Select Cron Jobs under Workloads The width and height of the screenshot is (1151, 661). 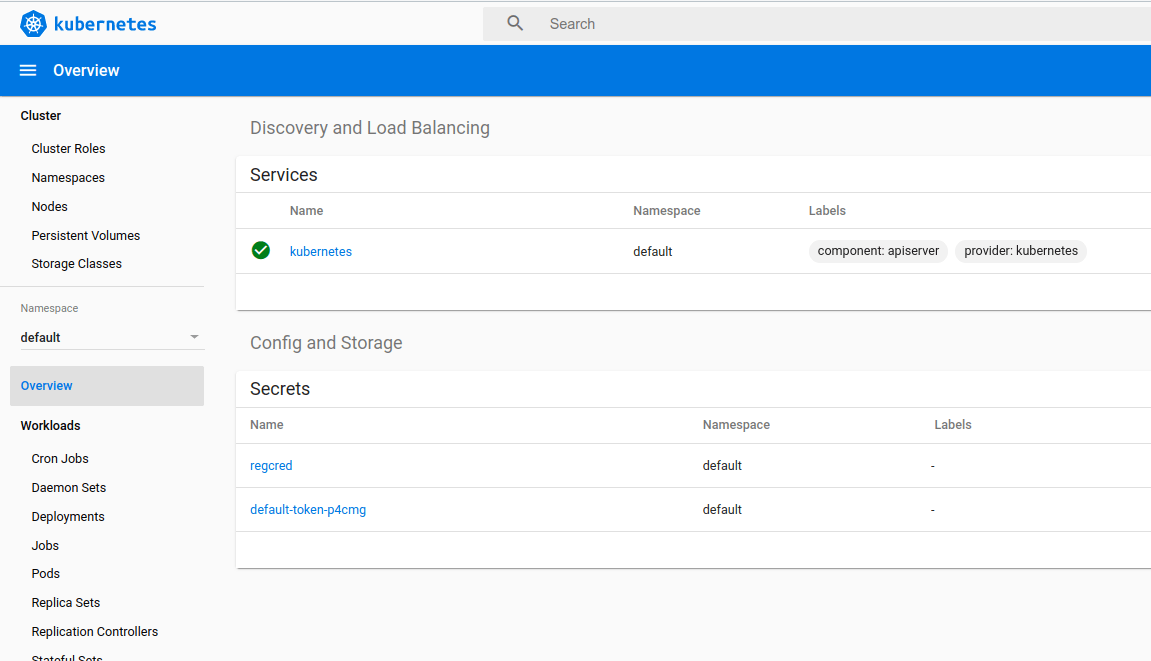59,458
